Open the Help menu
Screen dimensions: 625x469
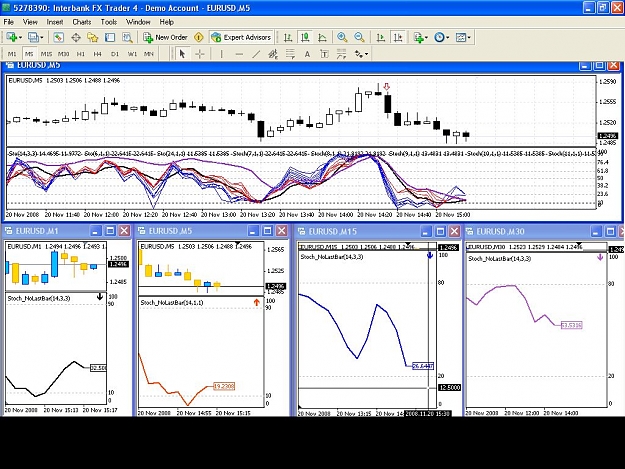tap(167, 22)
